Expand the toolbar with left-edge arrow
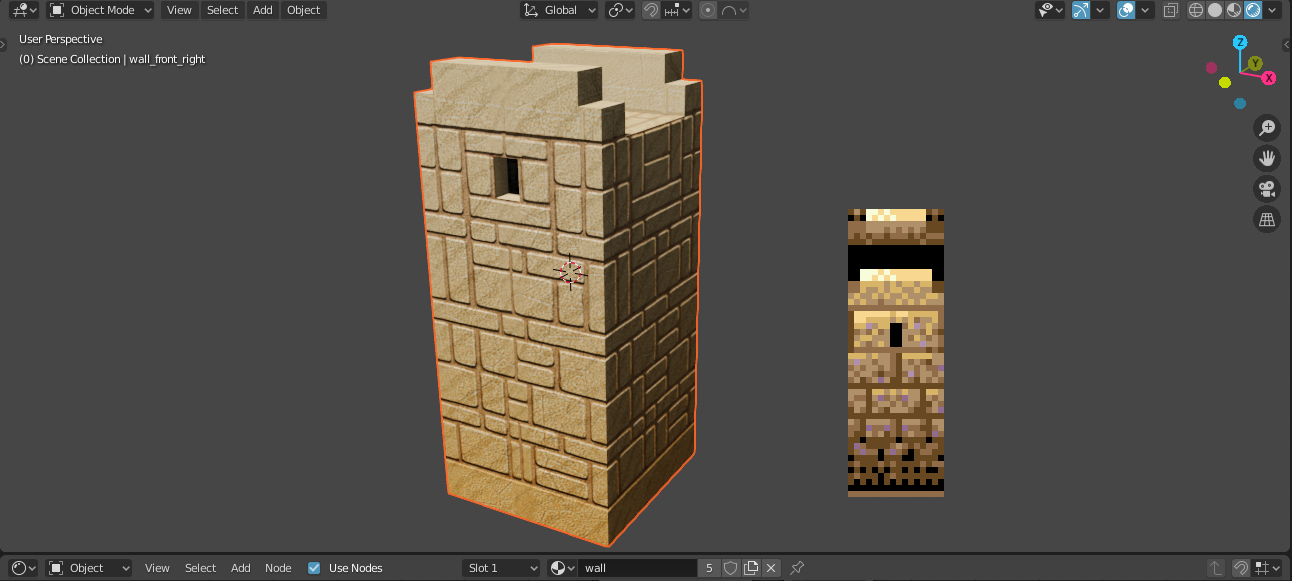 pos(4,44)
